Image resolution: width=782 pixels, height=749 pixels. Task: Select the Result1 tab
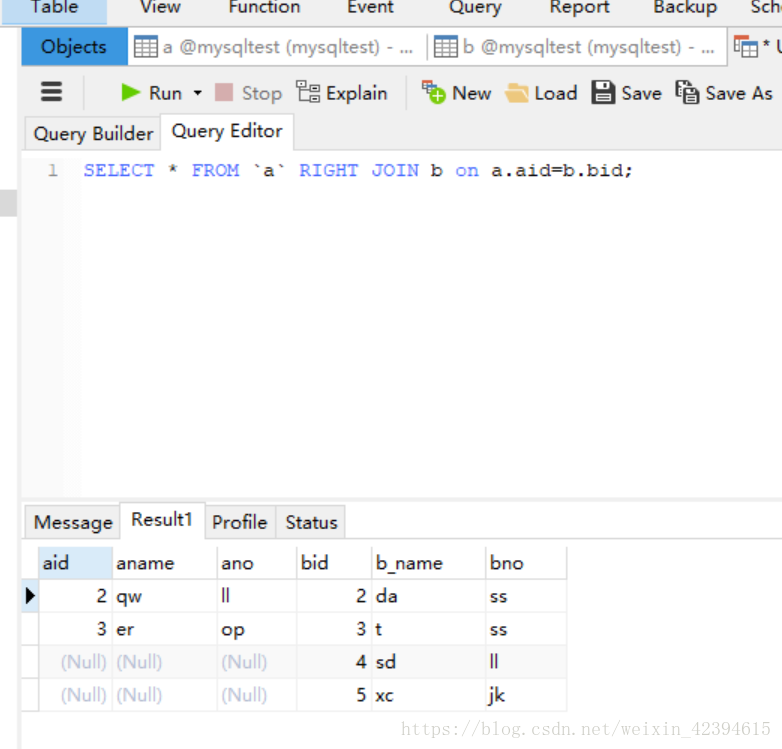click(162, 520)
